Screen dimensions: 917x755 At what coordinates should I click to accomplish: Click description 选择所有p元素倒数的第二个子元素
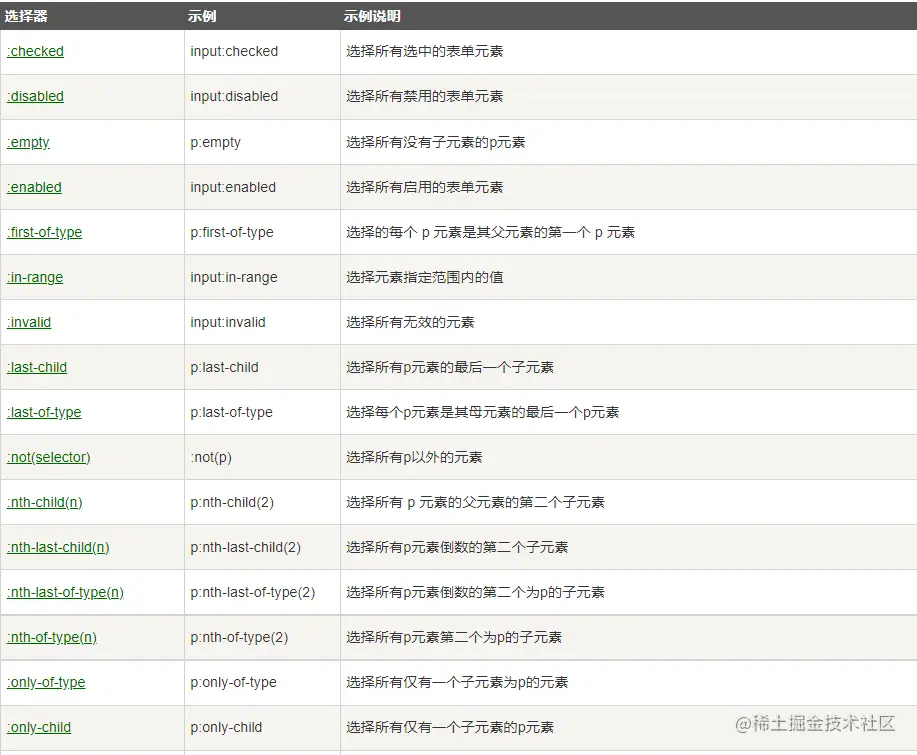point(457,547)
